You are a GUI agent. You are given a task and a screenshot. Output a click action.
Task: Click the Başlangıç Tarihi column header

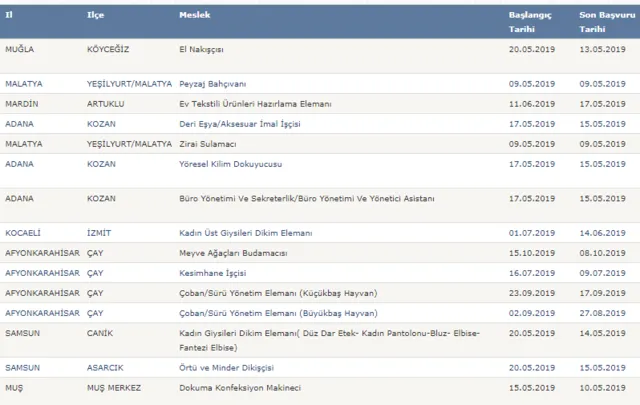[532, 23]
